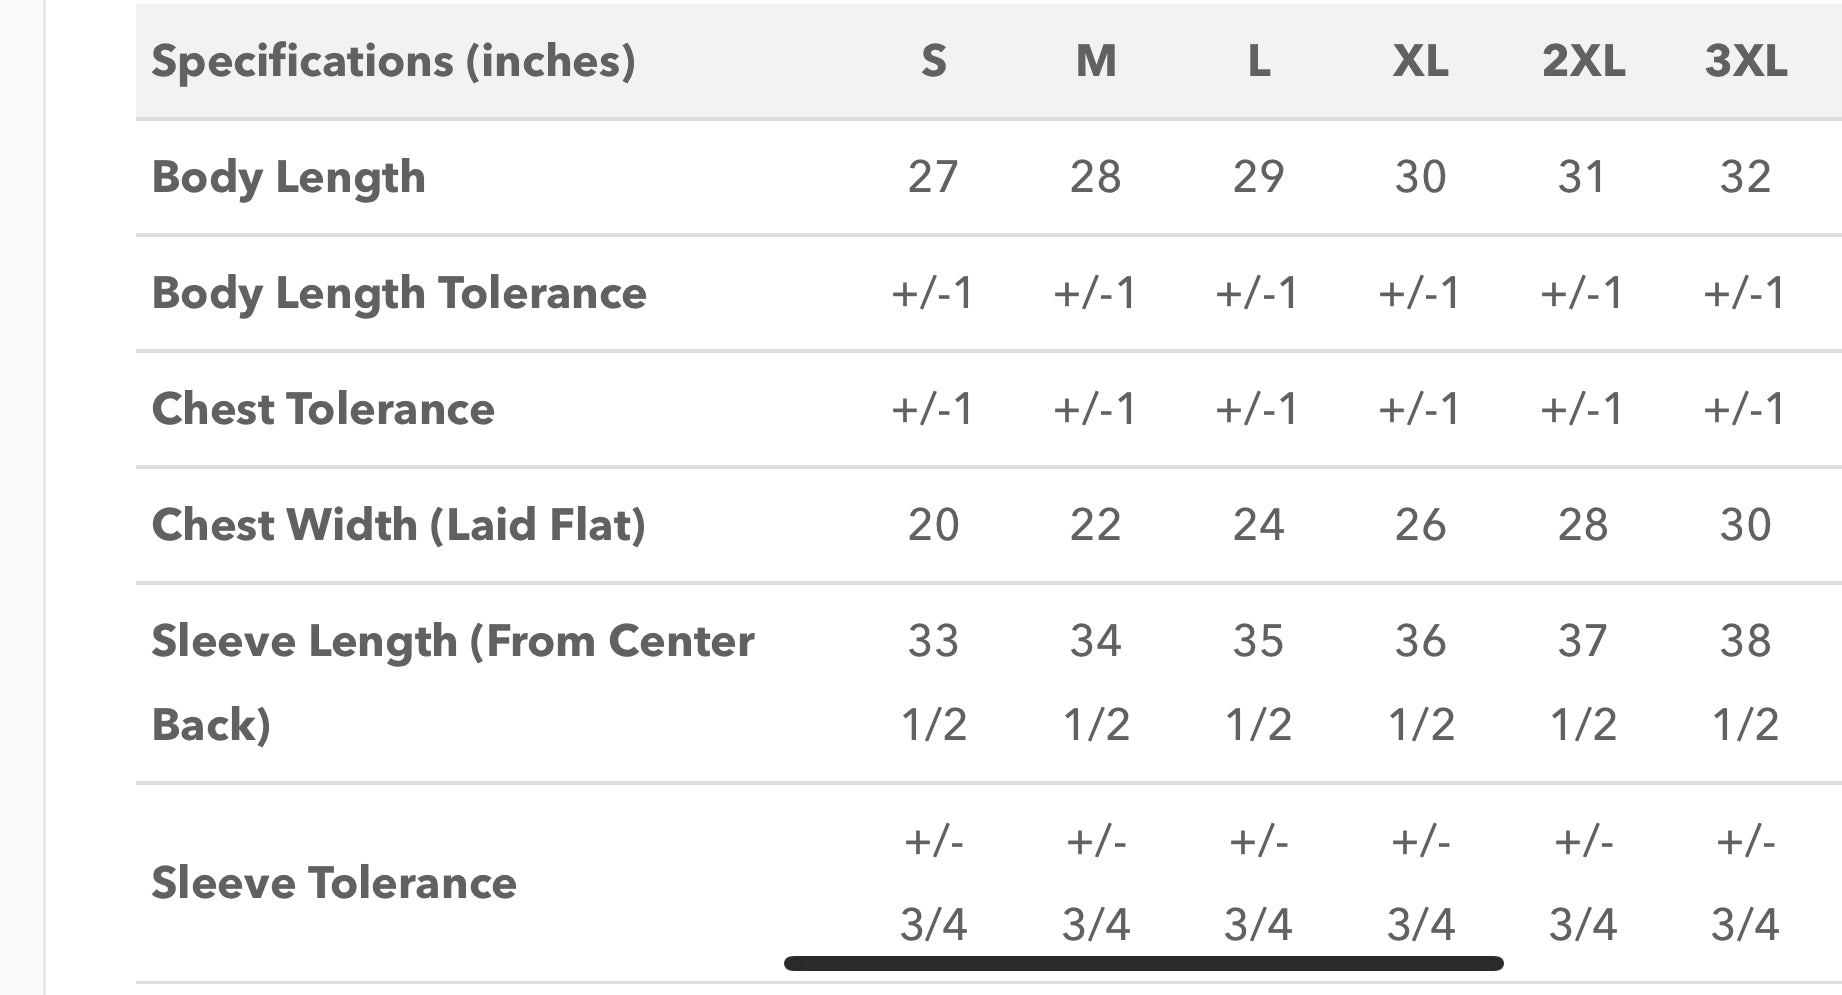This screenshot has width=1842, height=995.
Task: Click Body Length value 30 for XL
Action: [x=1421, y=177]
